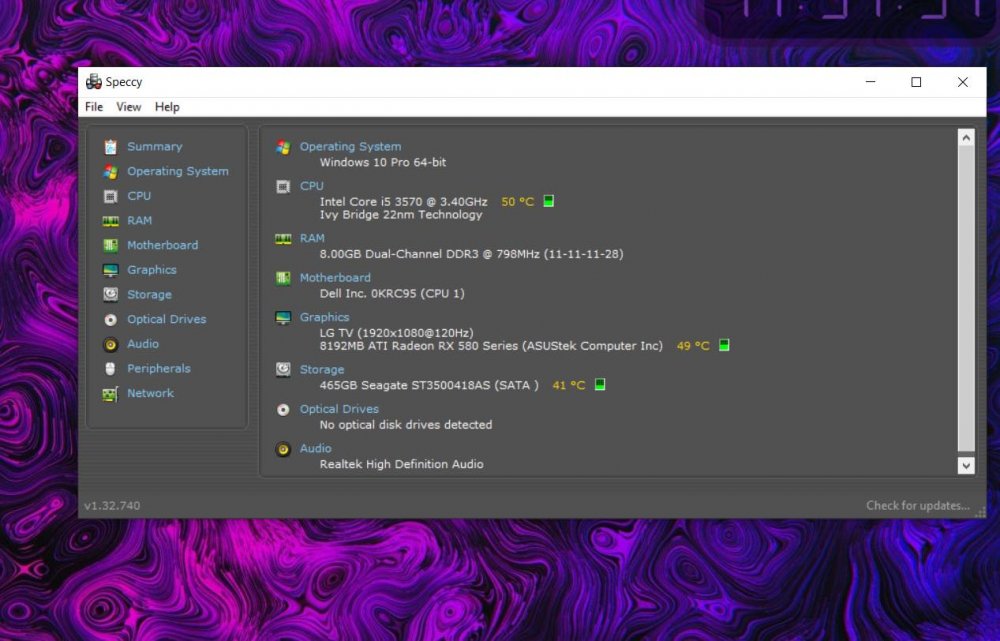Click the Network card icon in sidebar

110,394
